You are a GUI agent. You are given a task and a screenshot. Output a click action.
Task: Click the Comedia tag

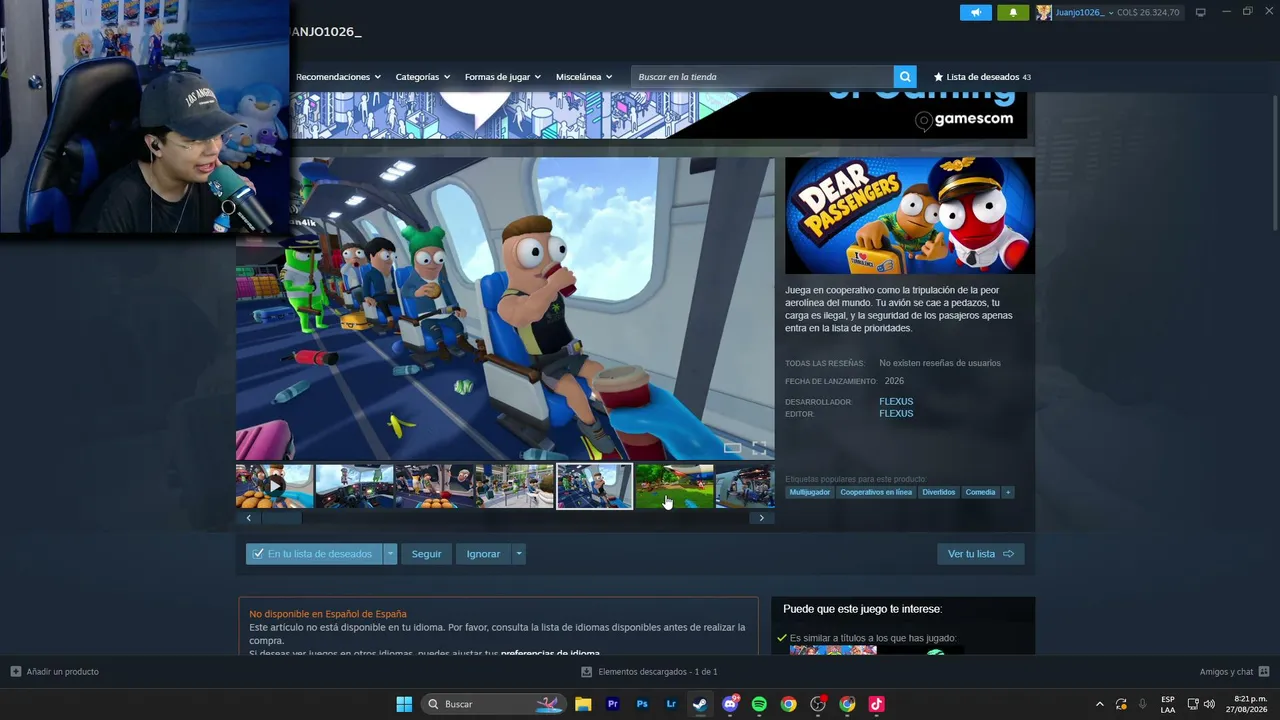pos(980,492)
